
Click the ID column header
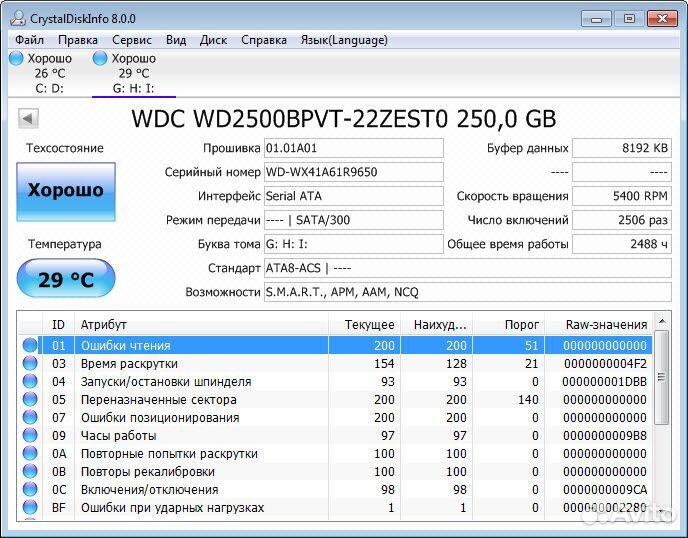click(x=58, y=325)
